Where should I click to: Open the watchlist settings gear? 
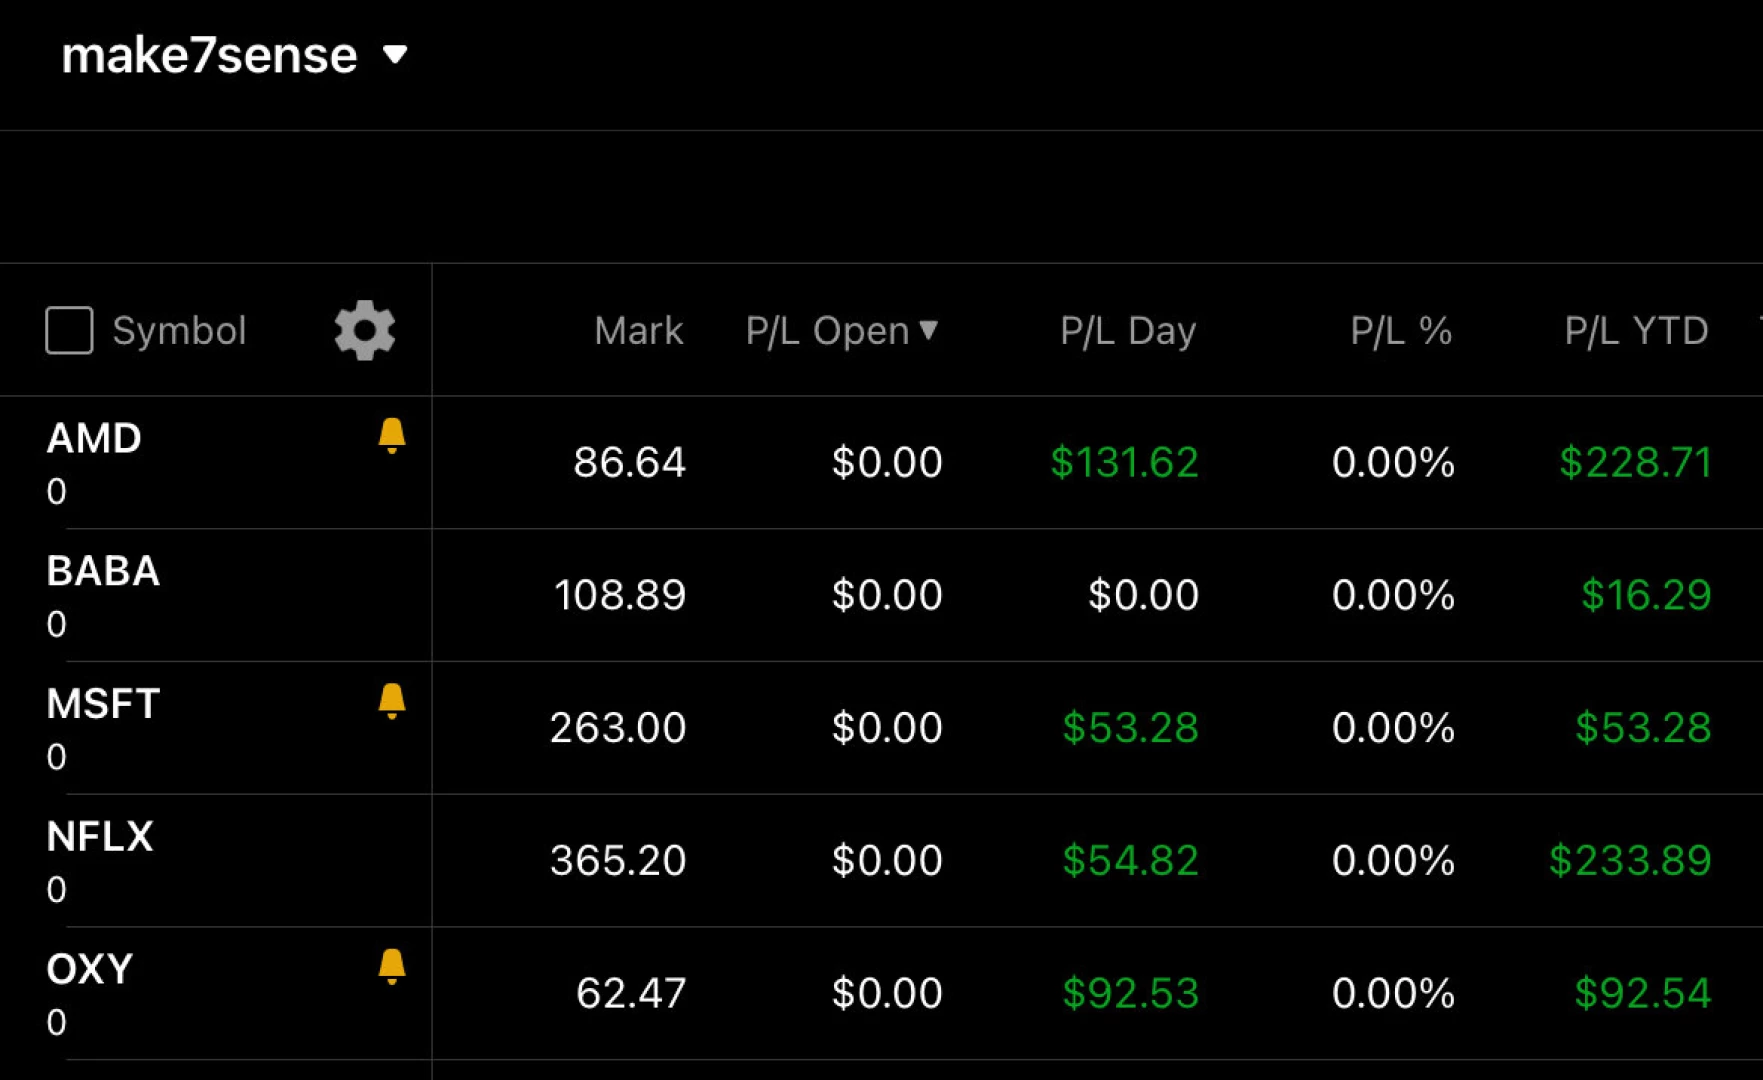(364, 330)
